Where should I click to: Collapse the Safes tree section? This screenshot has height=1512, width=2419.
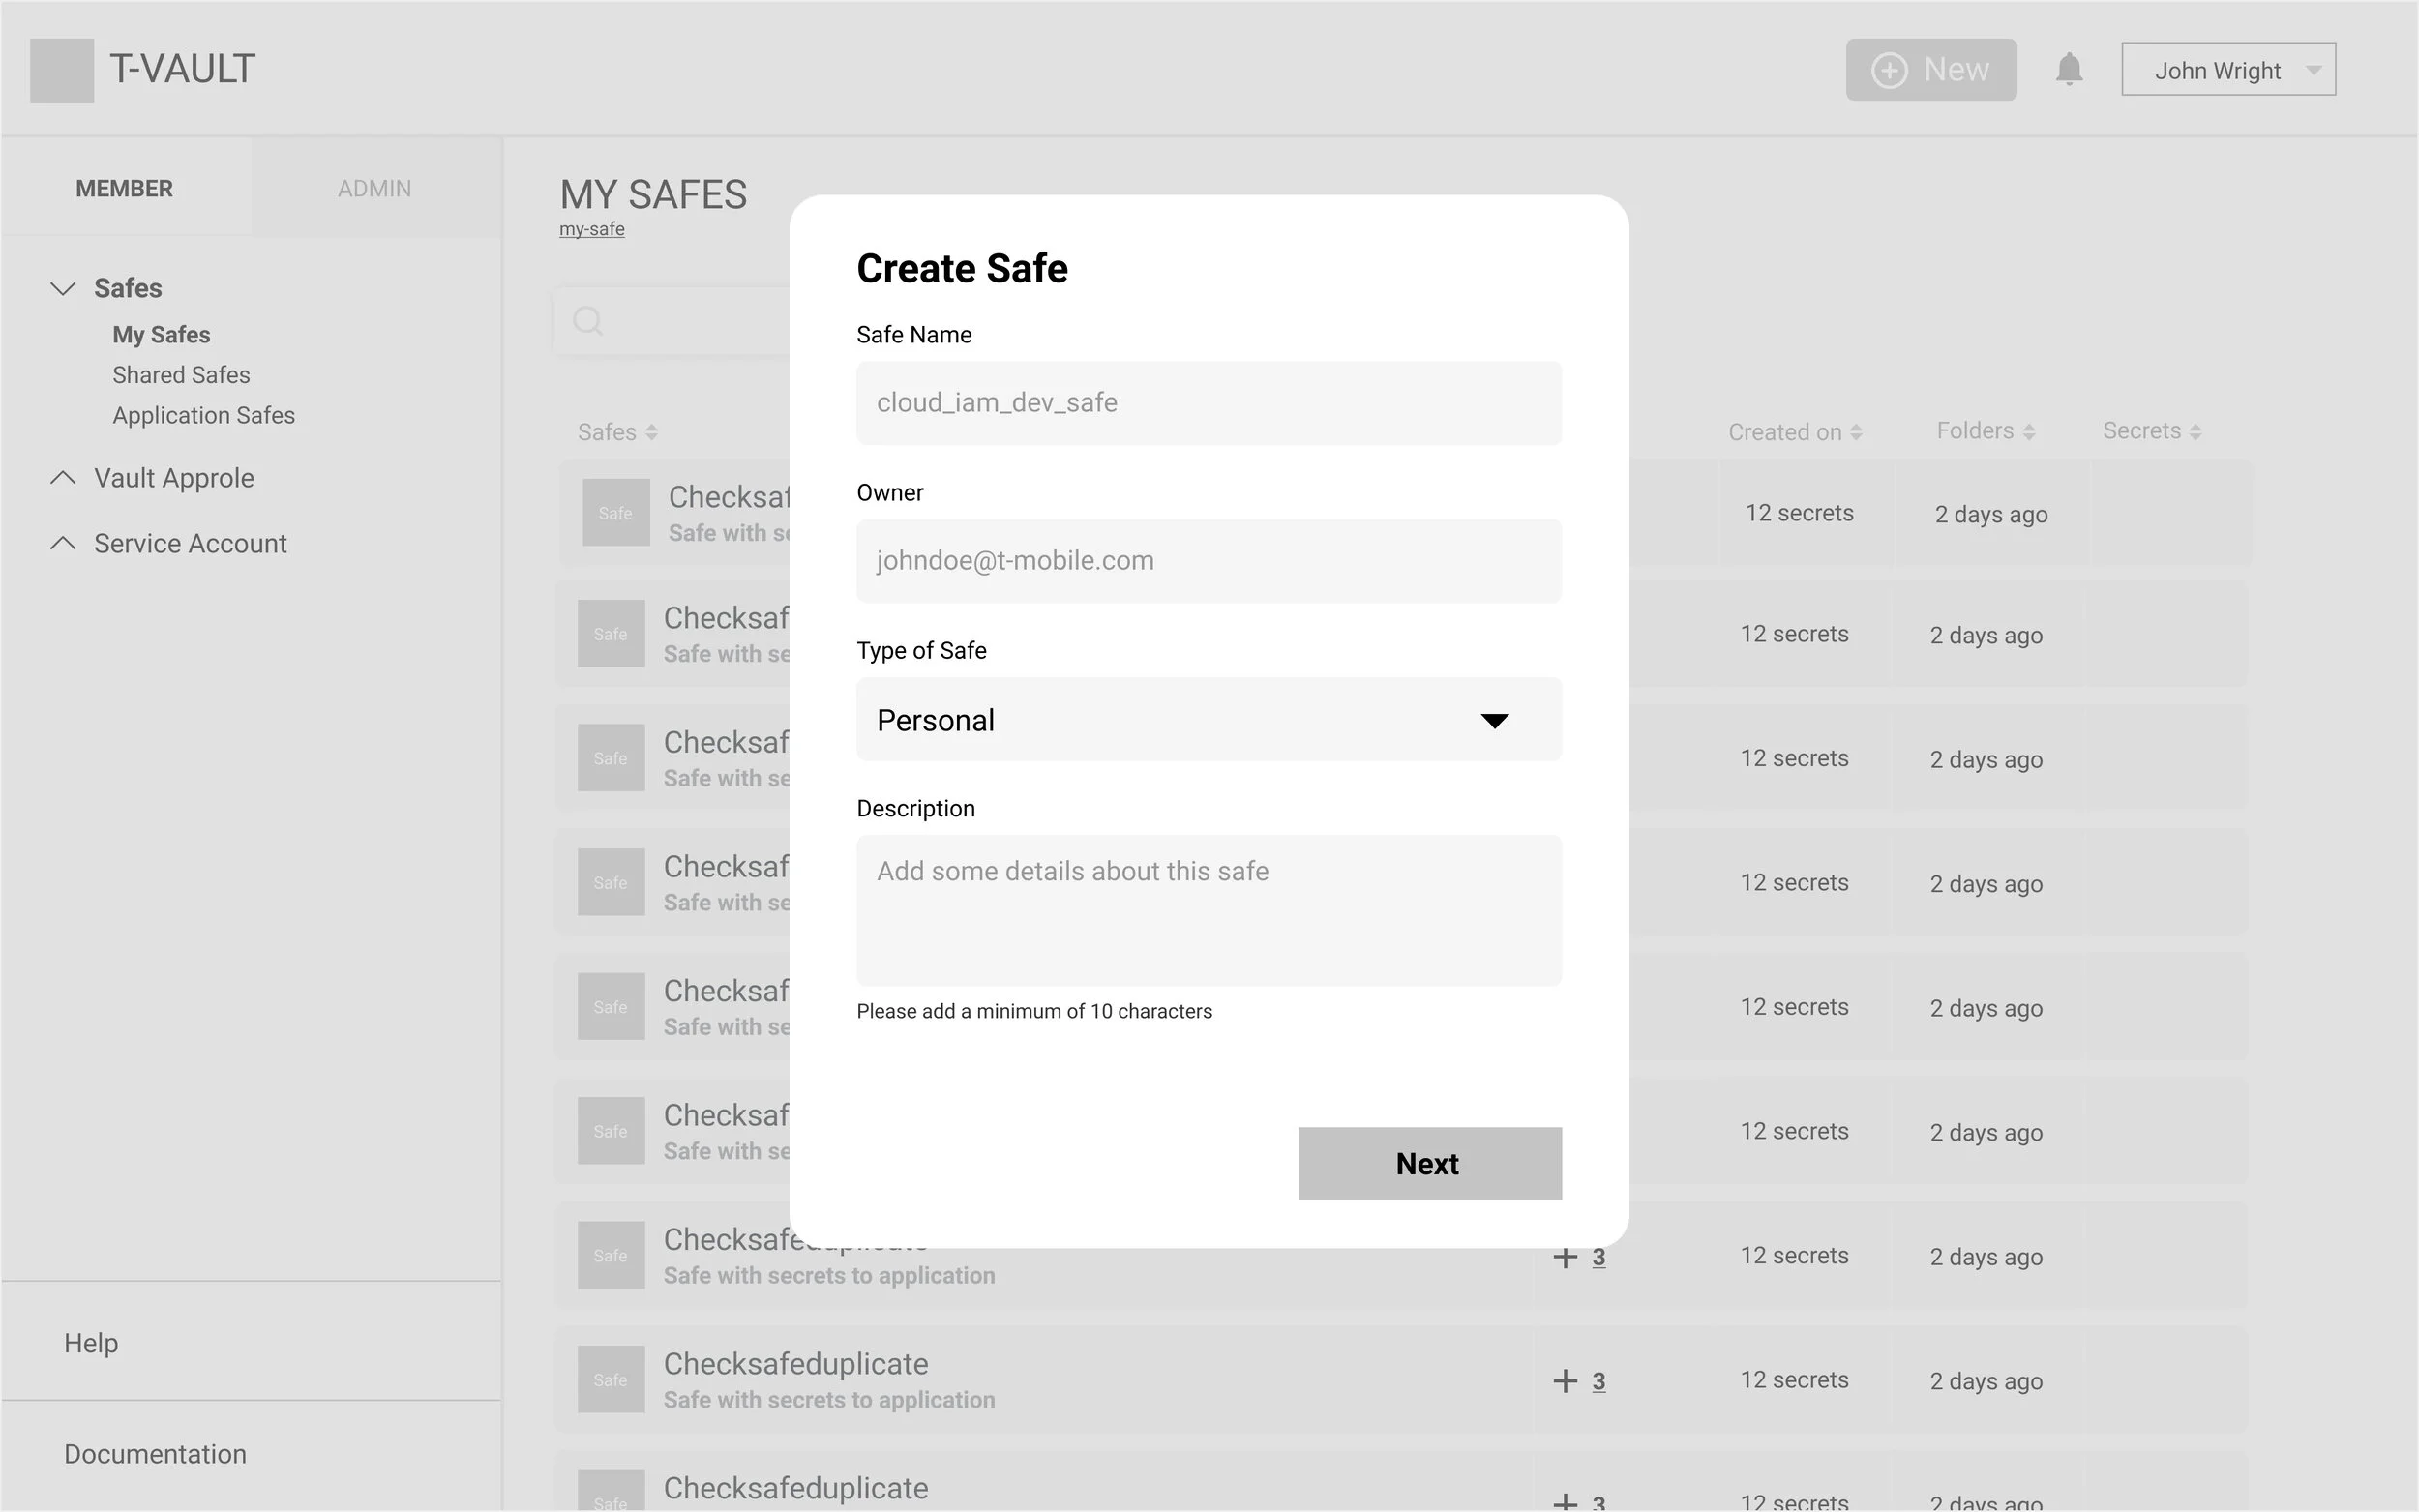[63, 288]
